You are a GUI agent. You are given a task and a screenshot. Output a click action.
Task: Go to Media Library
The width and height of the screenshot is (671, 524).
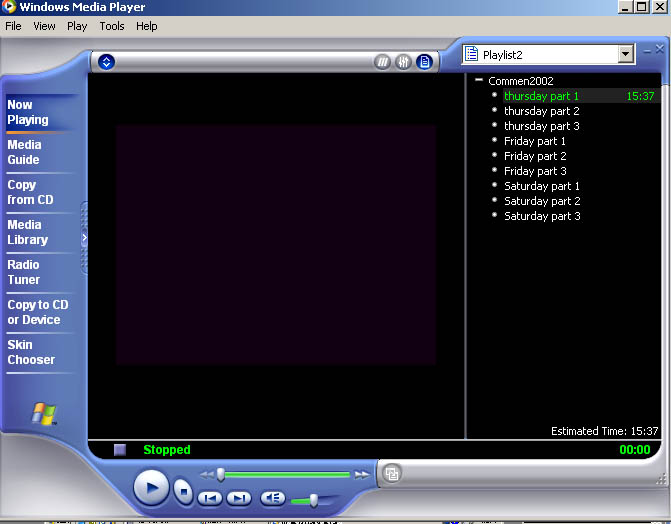27,232
